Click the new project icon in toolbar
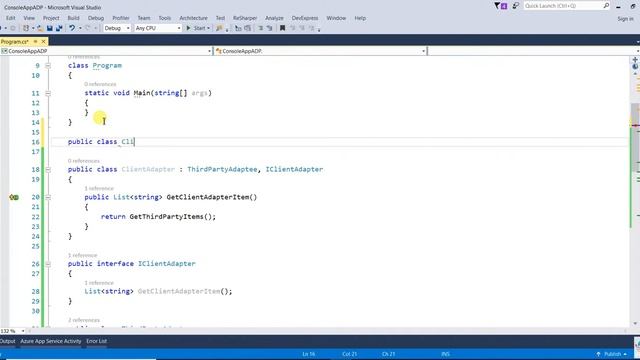 tap(26, 28)
